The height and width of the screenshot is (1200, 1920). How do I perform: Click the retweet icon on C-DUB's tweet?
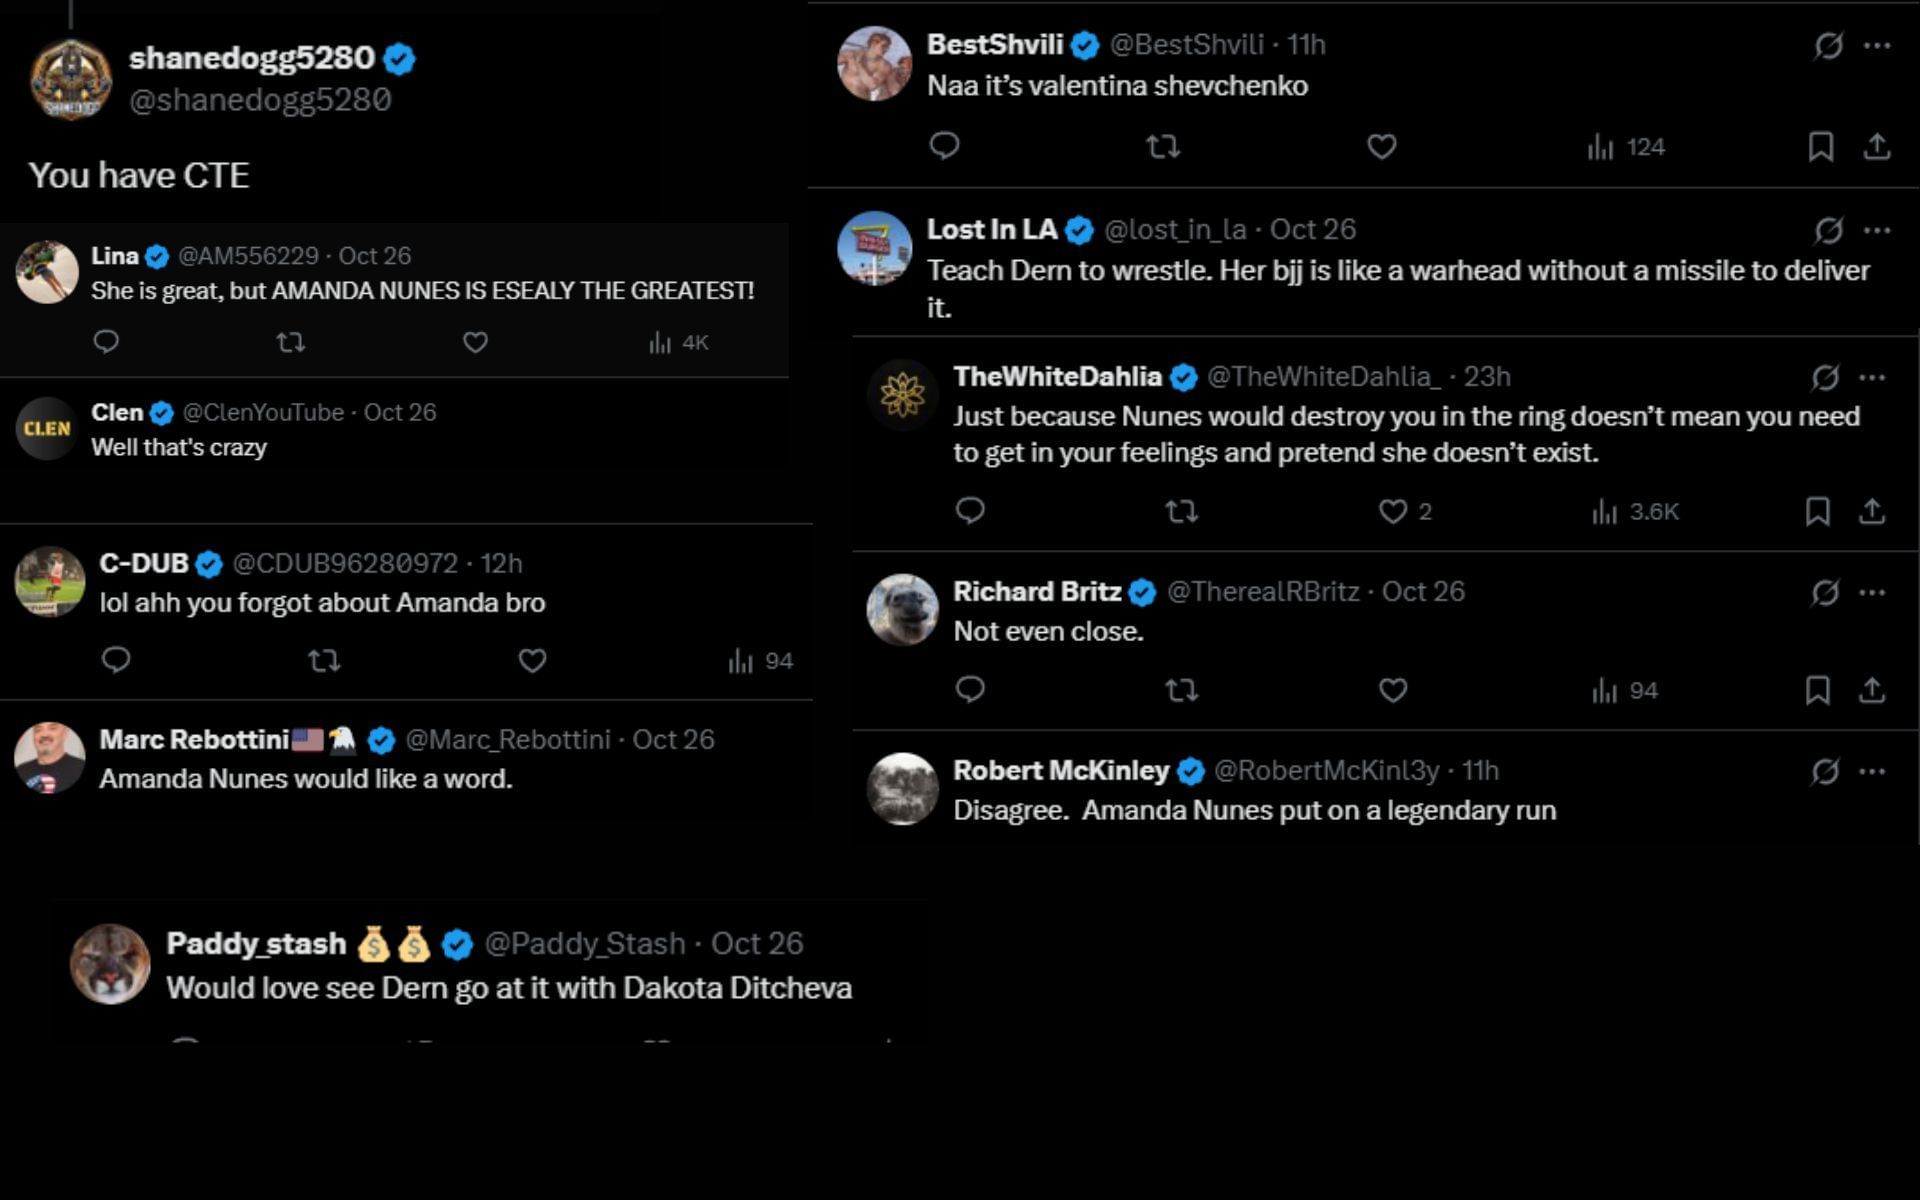324,661
